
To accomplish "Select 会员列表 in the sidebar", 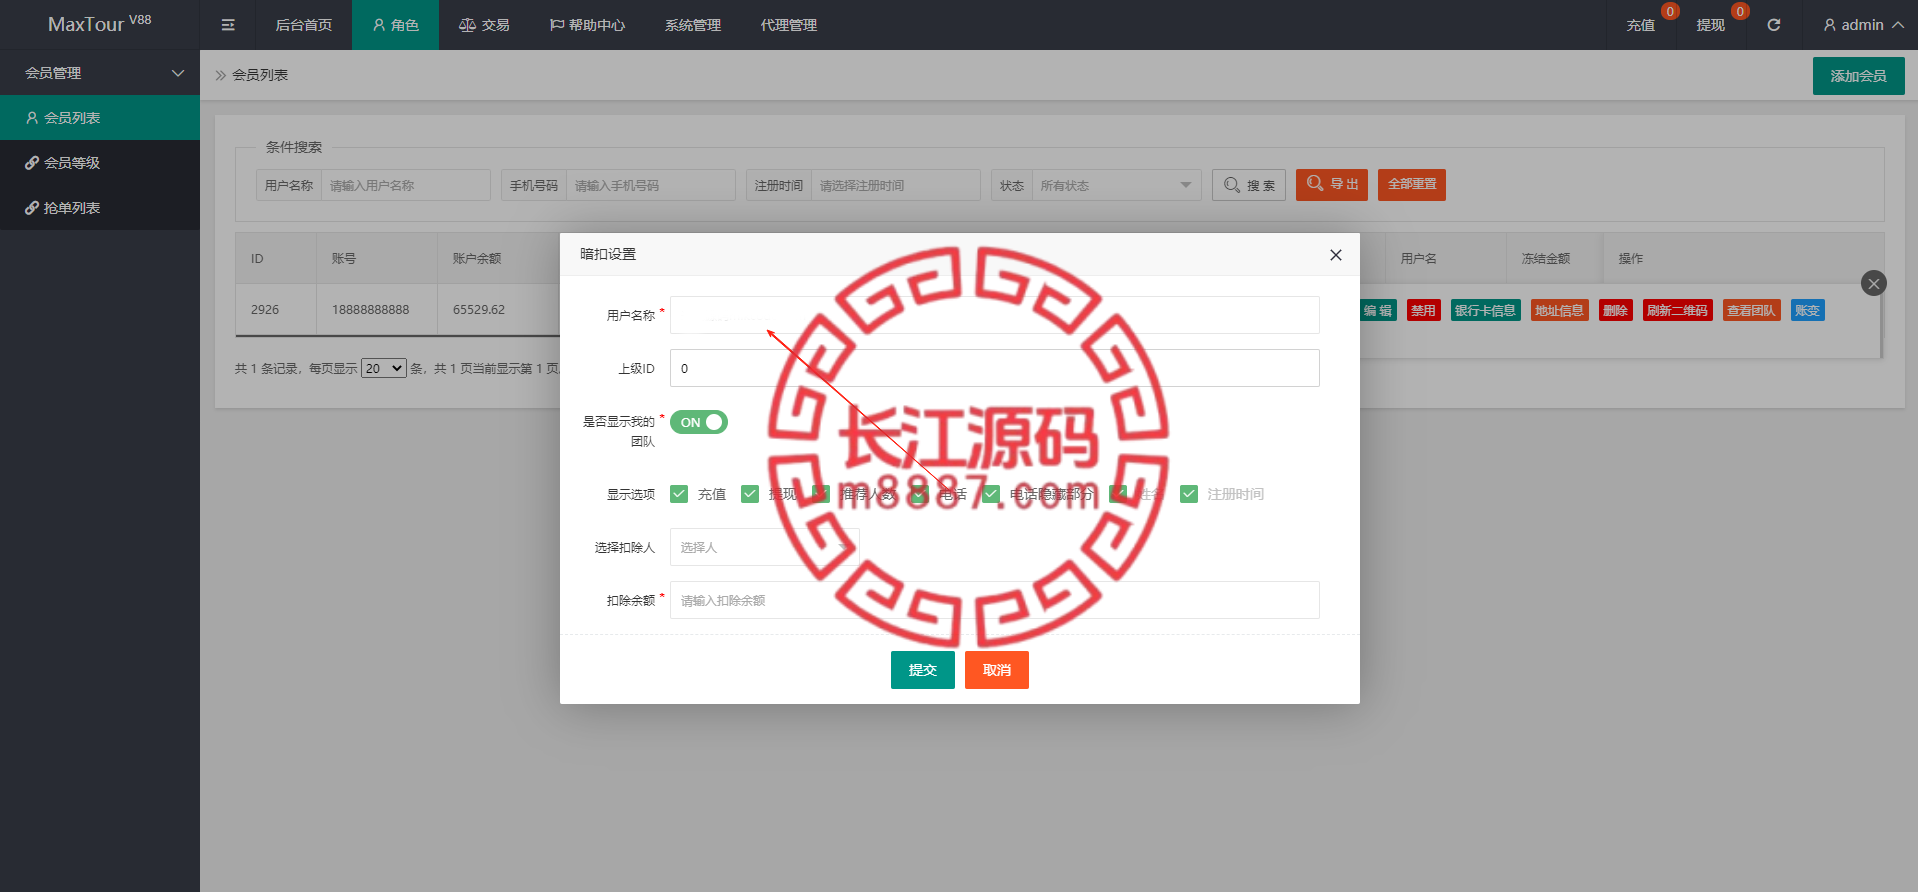I will tap(100, 118).
